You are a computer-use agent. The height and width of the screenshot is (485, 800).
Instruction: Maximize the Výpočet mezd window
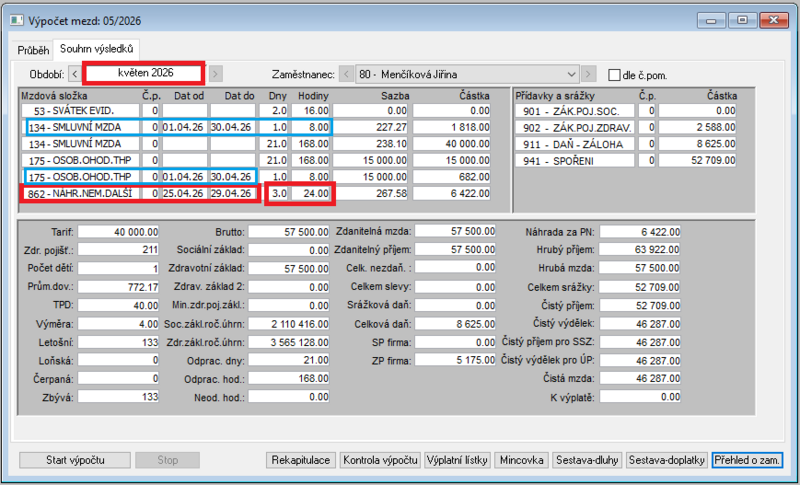(742, 20)
